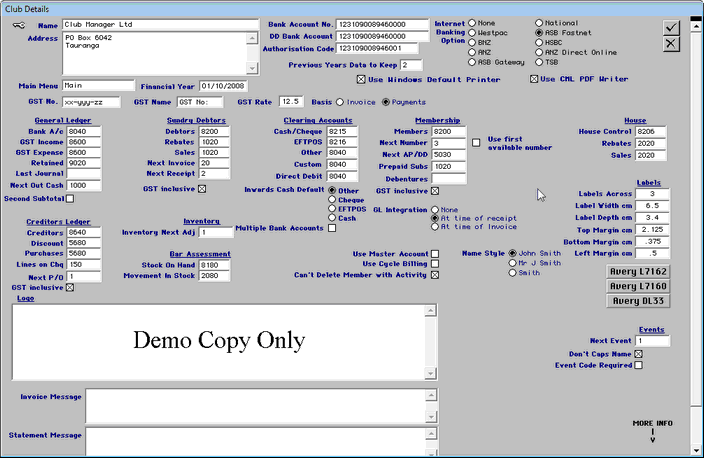Screen dimensions: 704x458
Task: Apply Avery L7162 label preset
Action: [638, 272]
